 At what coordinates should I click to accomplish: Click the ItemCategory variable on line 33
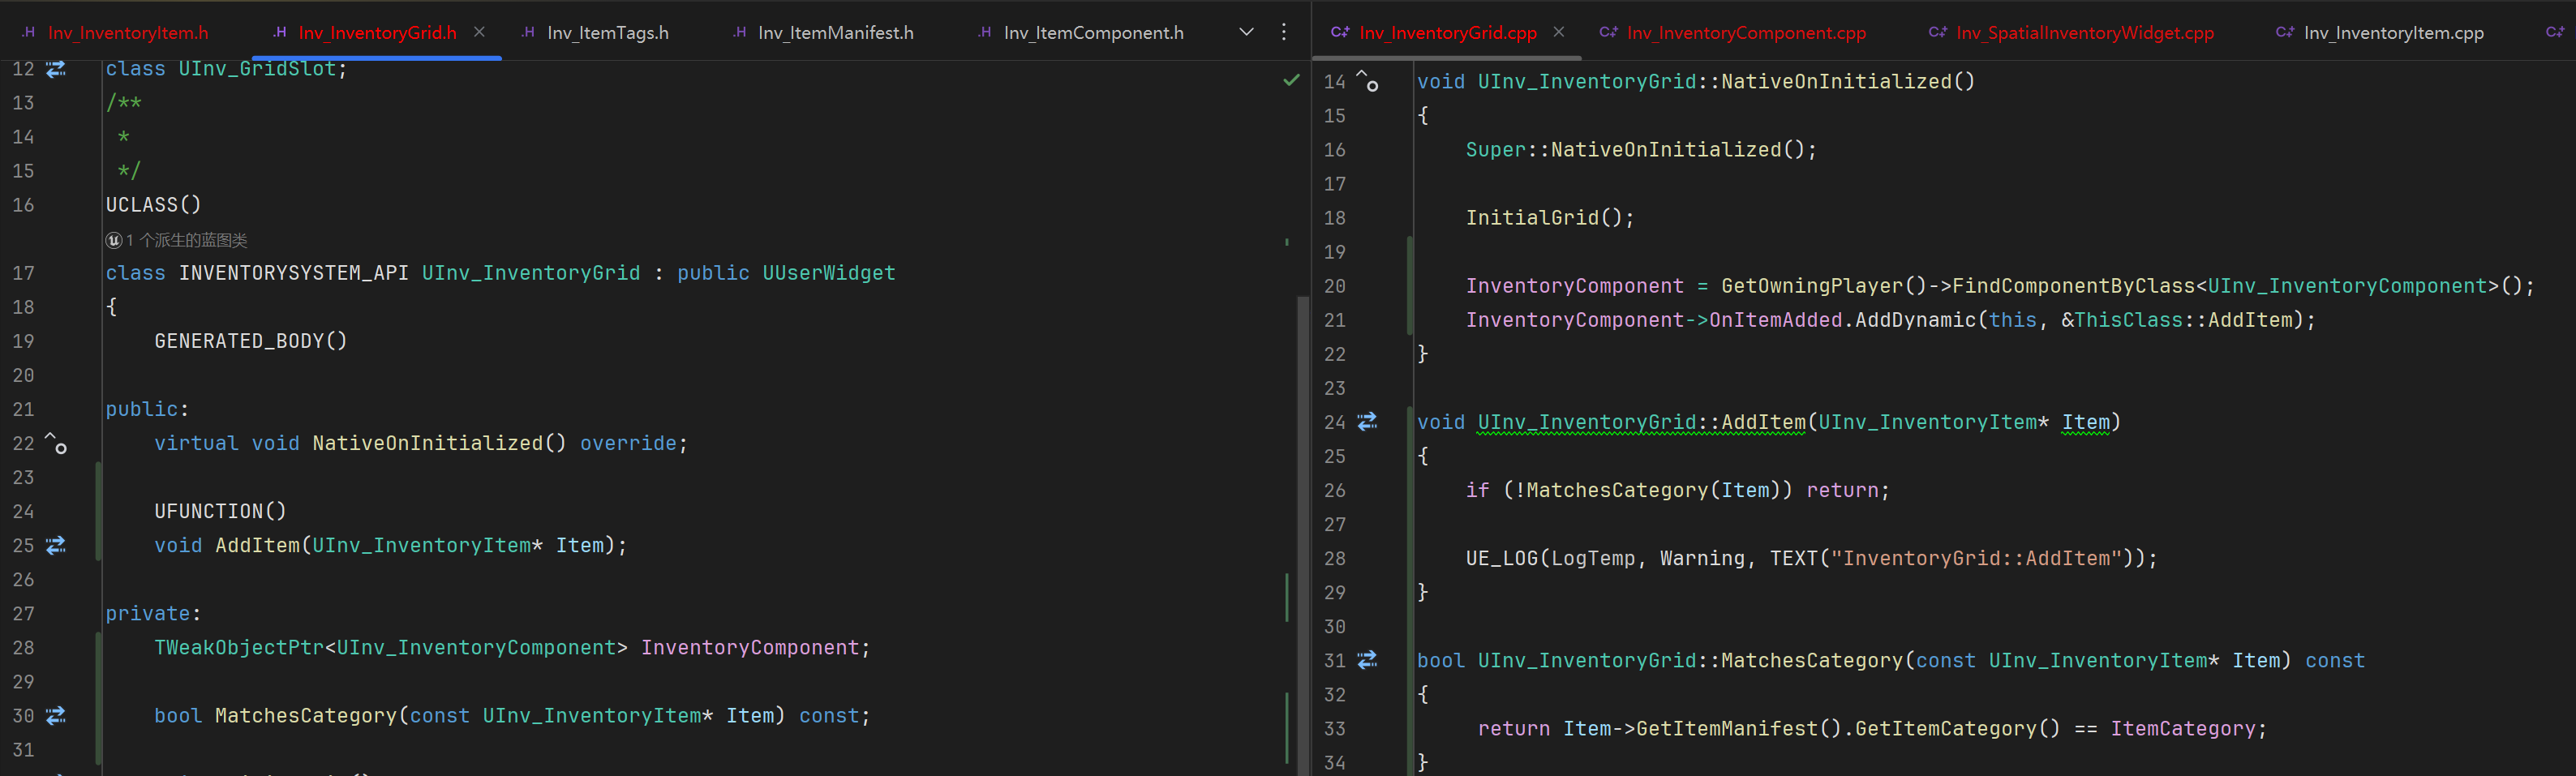(2183, 729)
